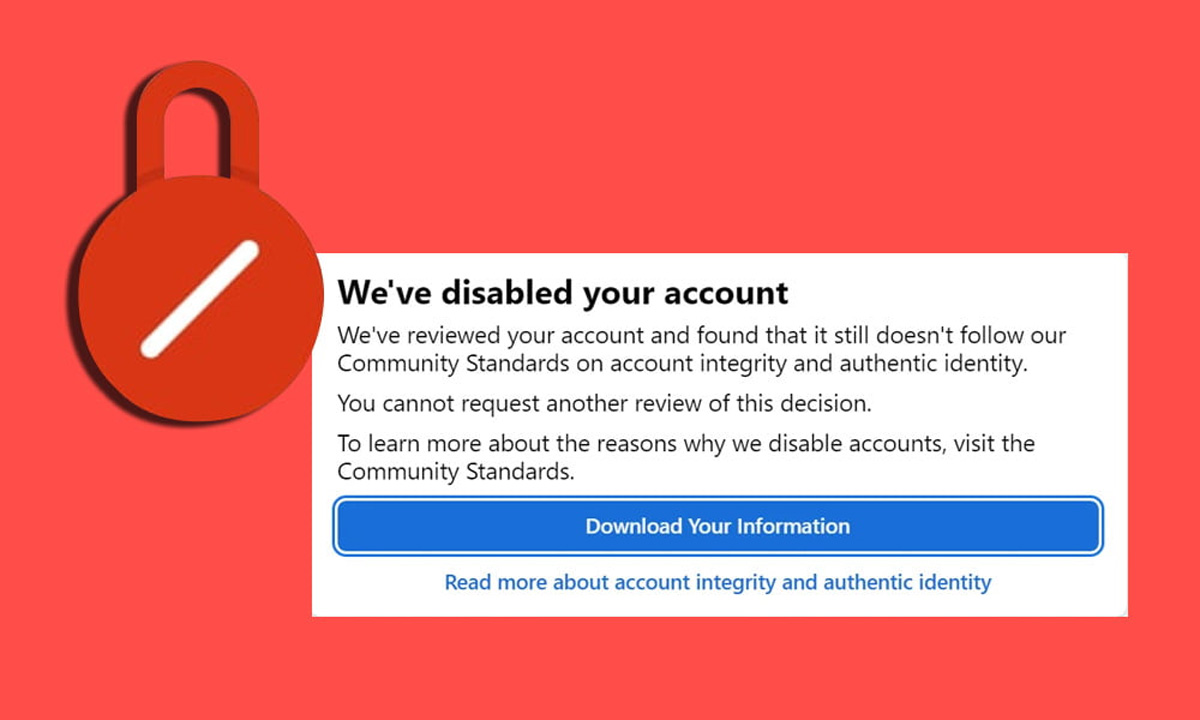
Task: Click the word "Download" on the blue button
Action: 633,526
